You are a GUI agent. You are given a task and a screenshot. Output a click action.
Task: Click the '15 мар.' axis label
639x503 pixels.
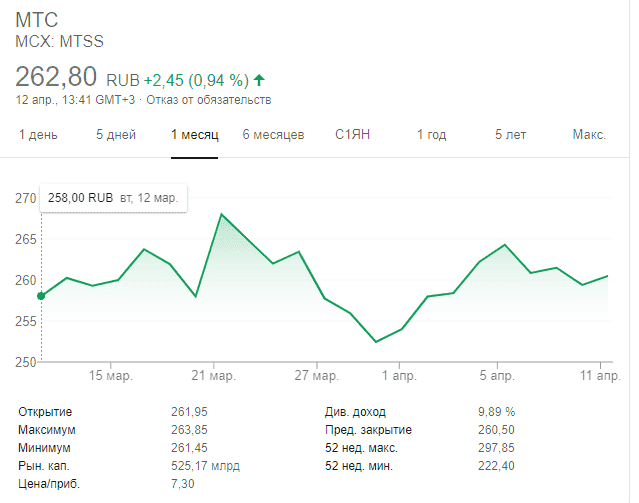pos(111,375)
